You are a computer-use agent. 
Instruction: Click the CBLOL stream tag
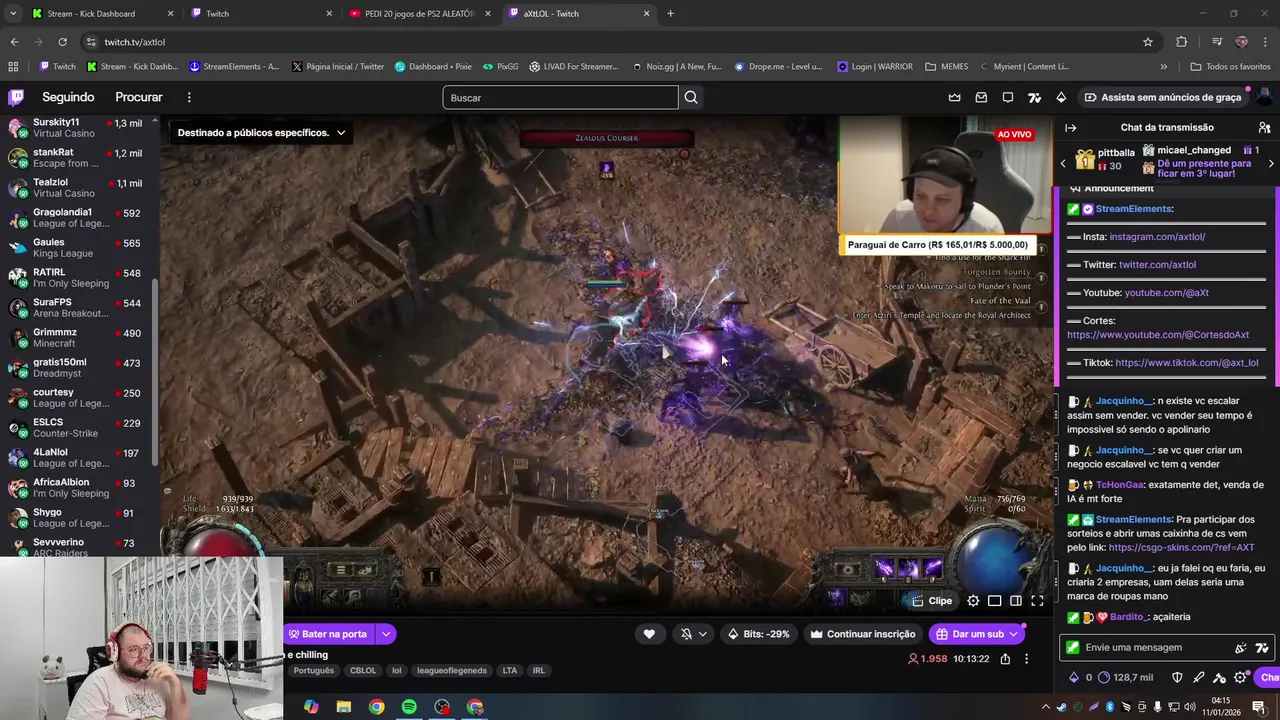(363, 671)
